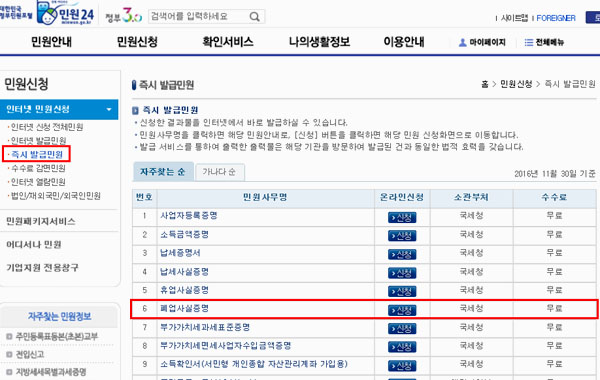This screenshot has width=600, height=380.
Task: Open 부가가치세과세표준증명 document link
Action: tap(205, 327)
